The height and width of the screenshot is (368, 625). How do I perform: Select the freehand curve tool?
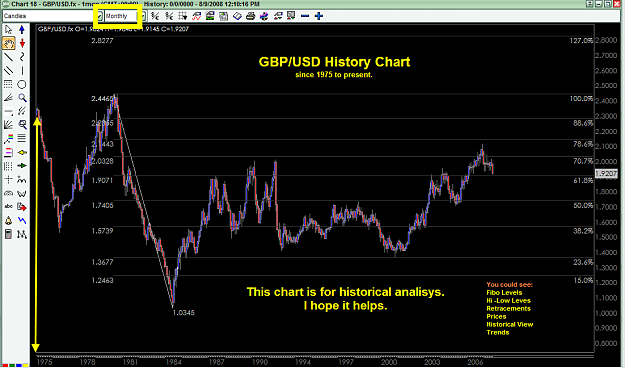click(22, 57)
